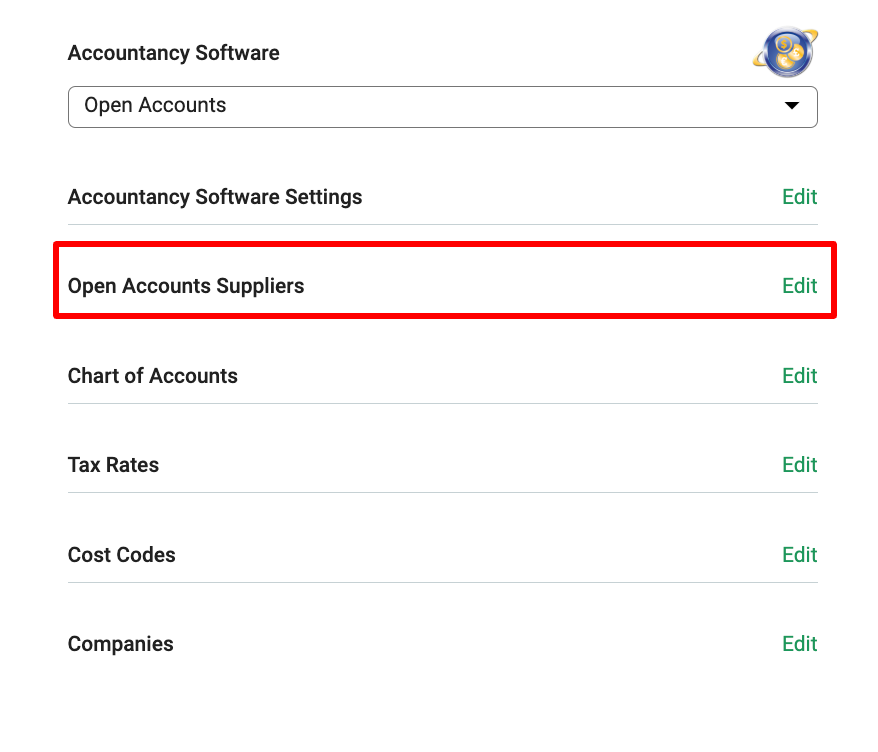Click the Accountancy Software Settings heading
Screen dimensions: 878x752
[x=215, y=197]
